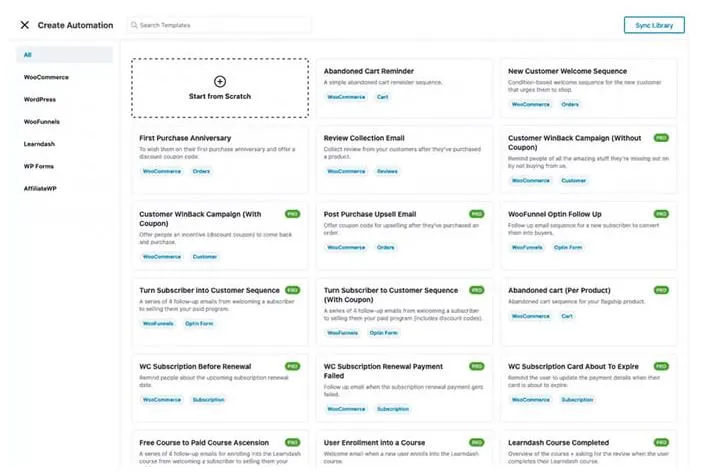Click PRO badge on Free Course to Paid Course Ascension
The width and height of the screenshot is (703, 476).
click(x=292, y=443)
